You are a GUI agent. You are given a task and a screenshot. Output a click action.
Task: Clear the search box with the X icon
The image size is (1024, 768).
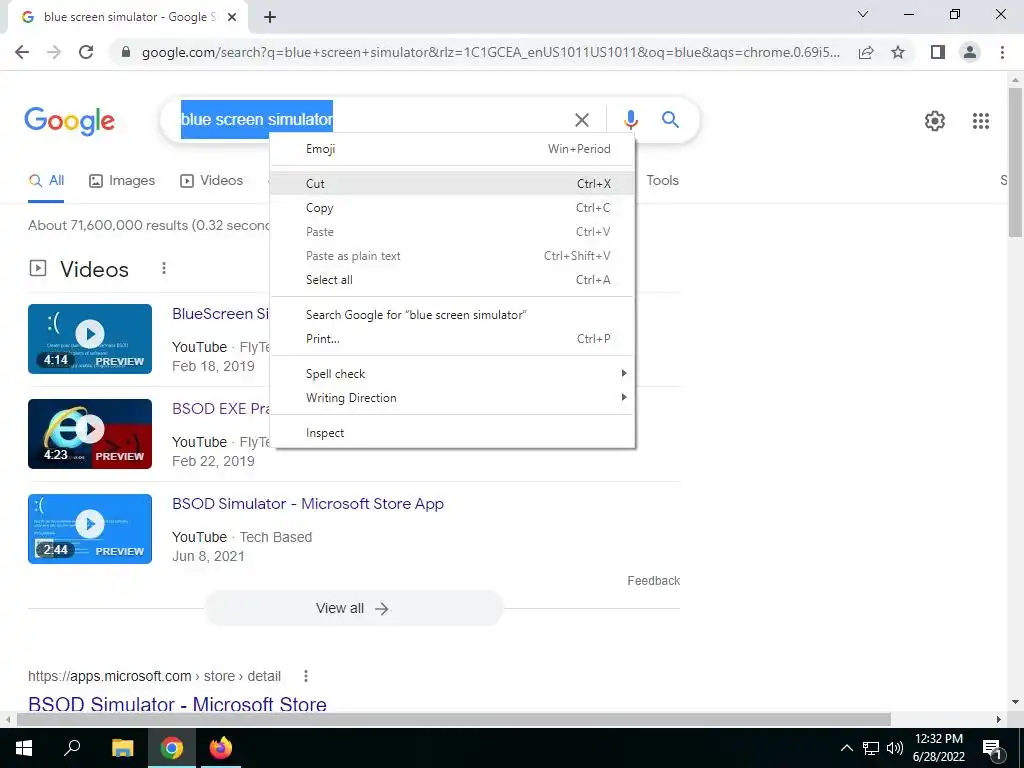pos(581,120)
